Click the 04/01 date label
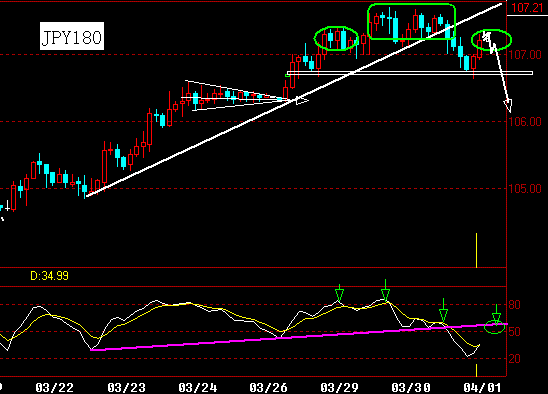This screenshot has height=394, width=548. click(x=482, y=388)
